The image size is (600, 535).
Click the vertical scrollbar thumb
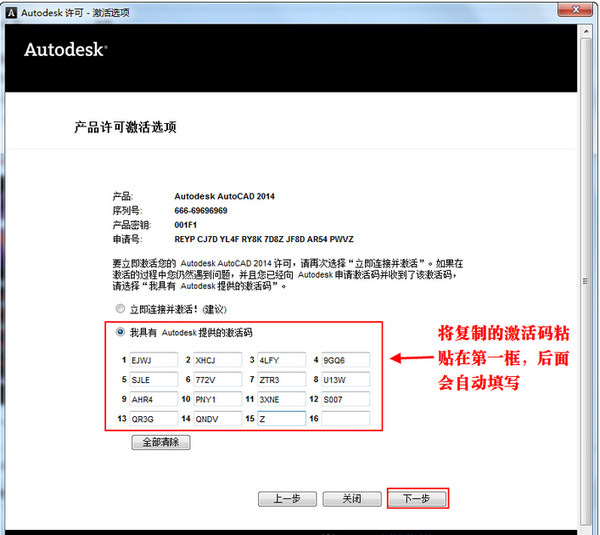[586, 281]
